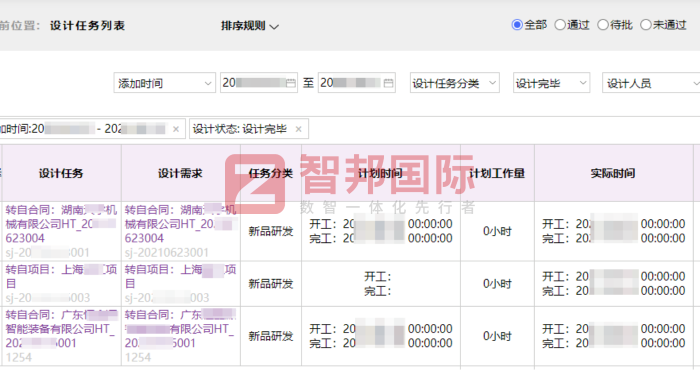Viewport: 700px width, 370px height.
Task: Open the 设计任务分类 dropdown
Action: click(x=454, y=83)
